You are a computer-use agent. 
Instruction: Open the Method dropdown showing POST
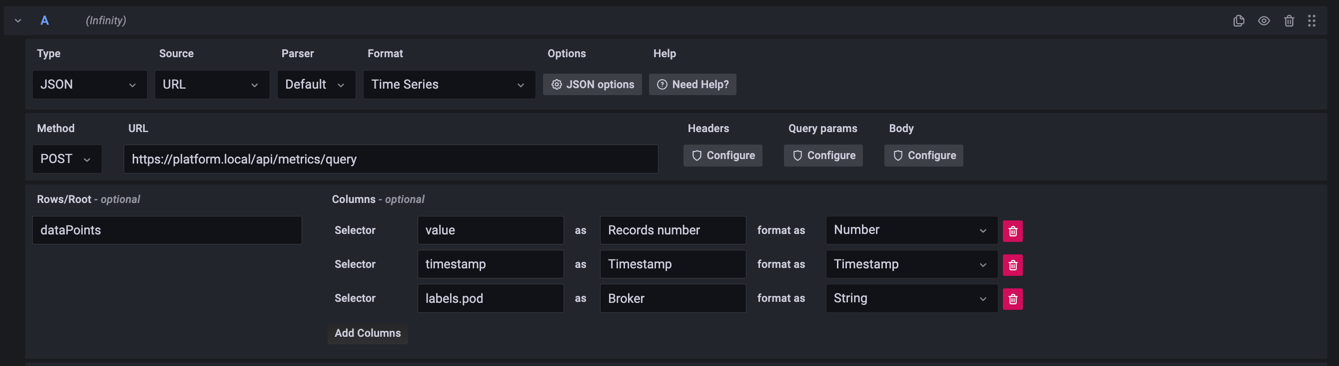pos(67,159)
